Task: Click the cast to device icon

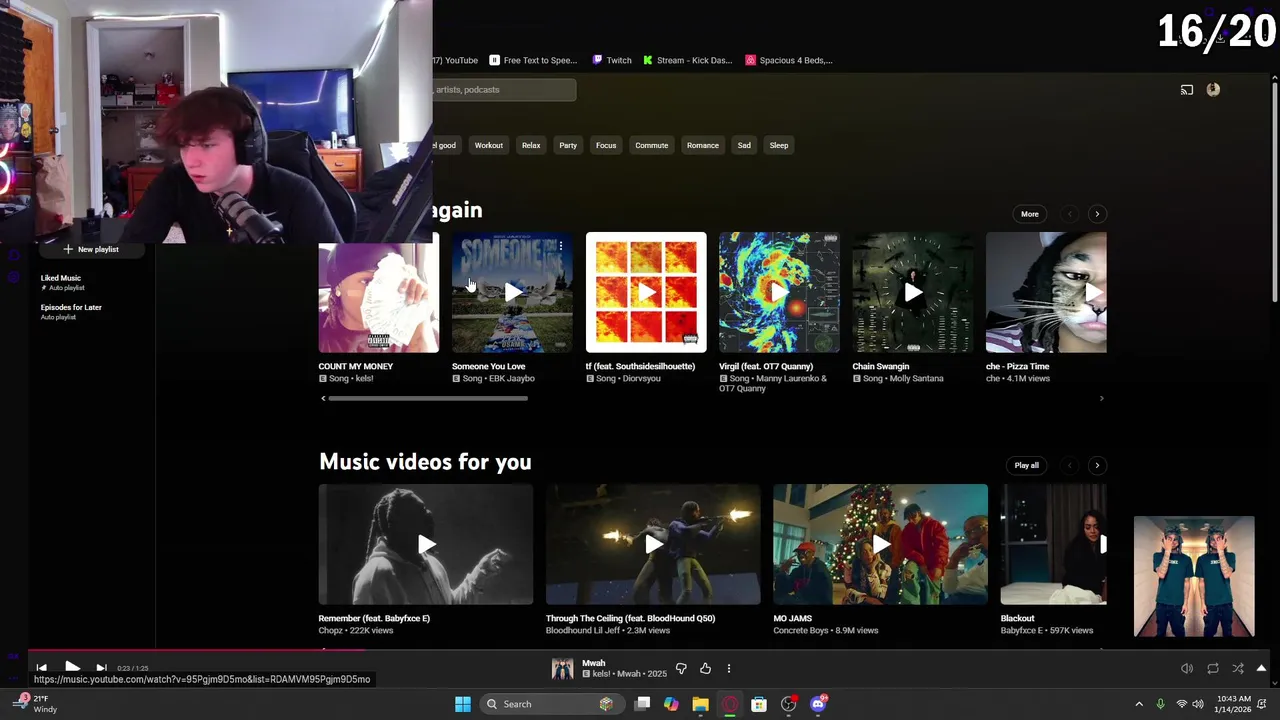Action: pos(1187,90)
